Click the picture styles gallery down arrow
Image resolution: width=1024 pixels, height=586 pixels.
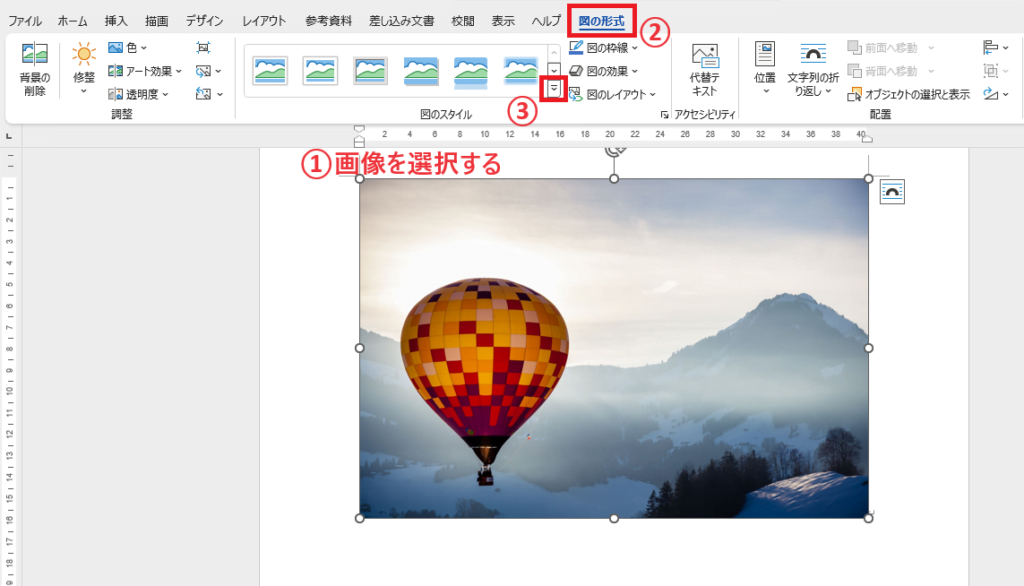(554, 69)
